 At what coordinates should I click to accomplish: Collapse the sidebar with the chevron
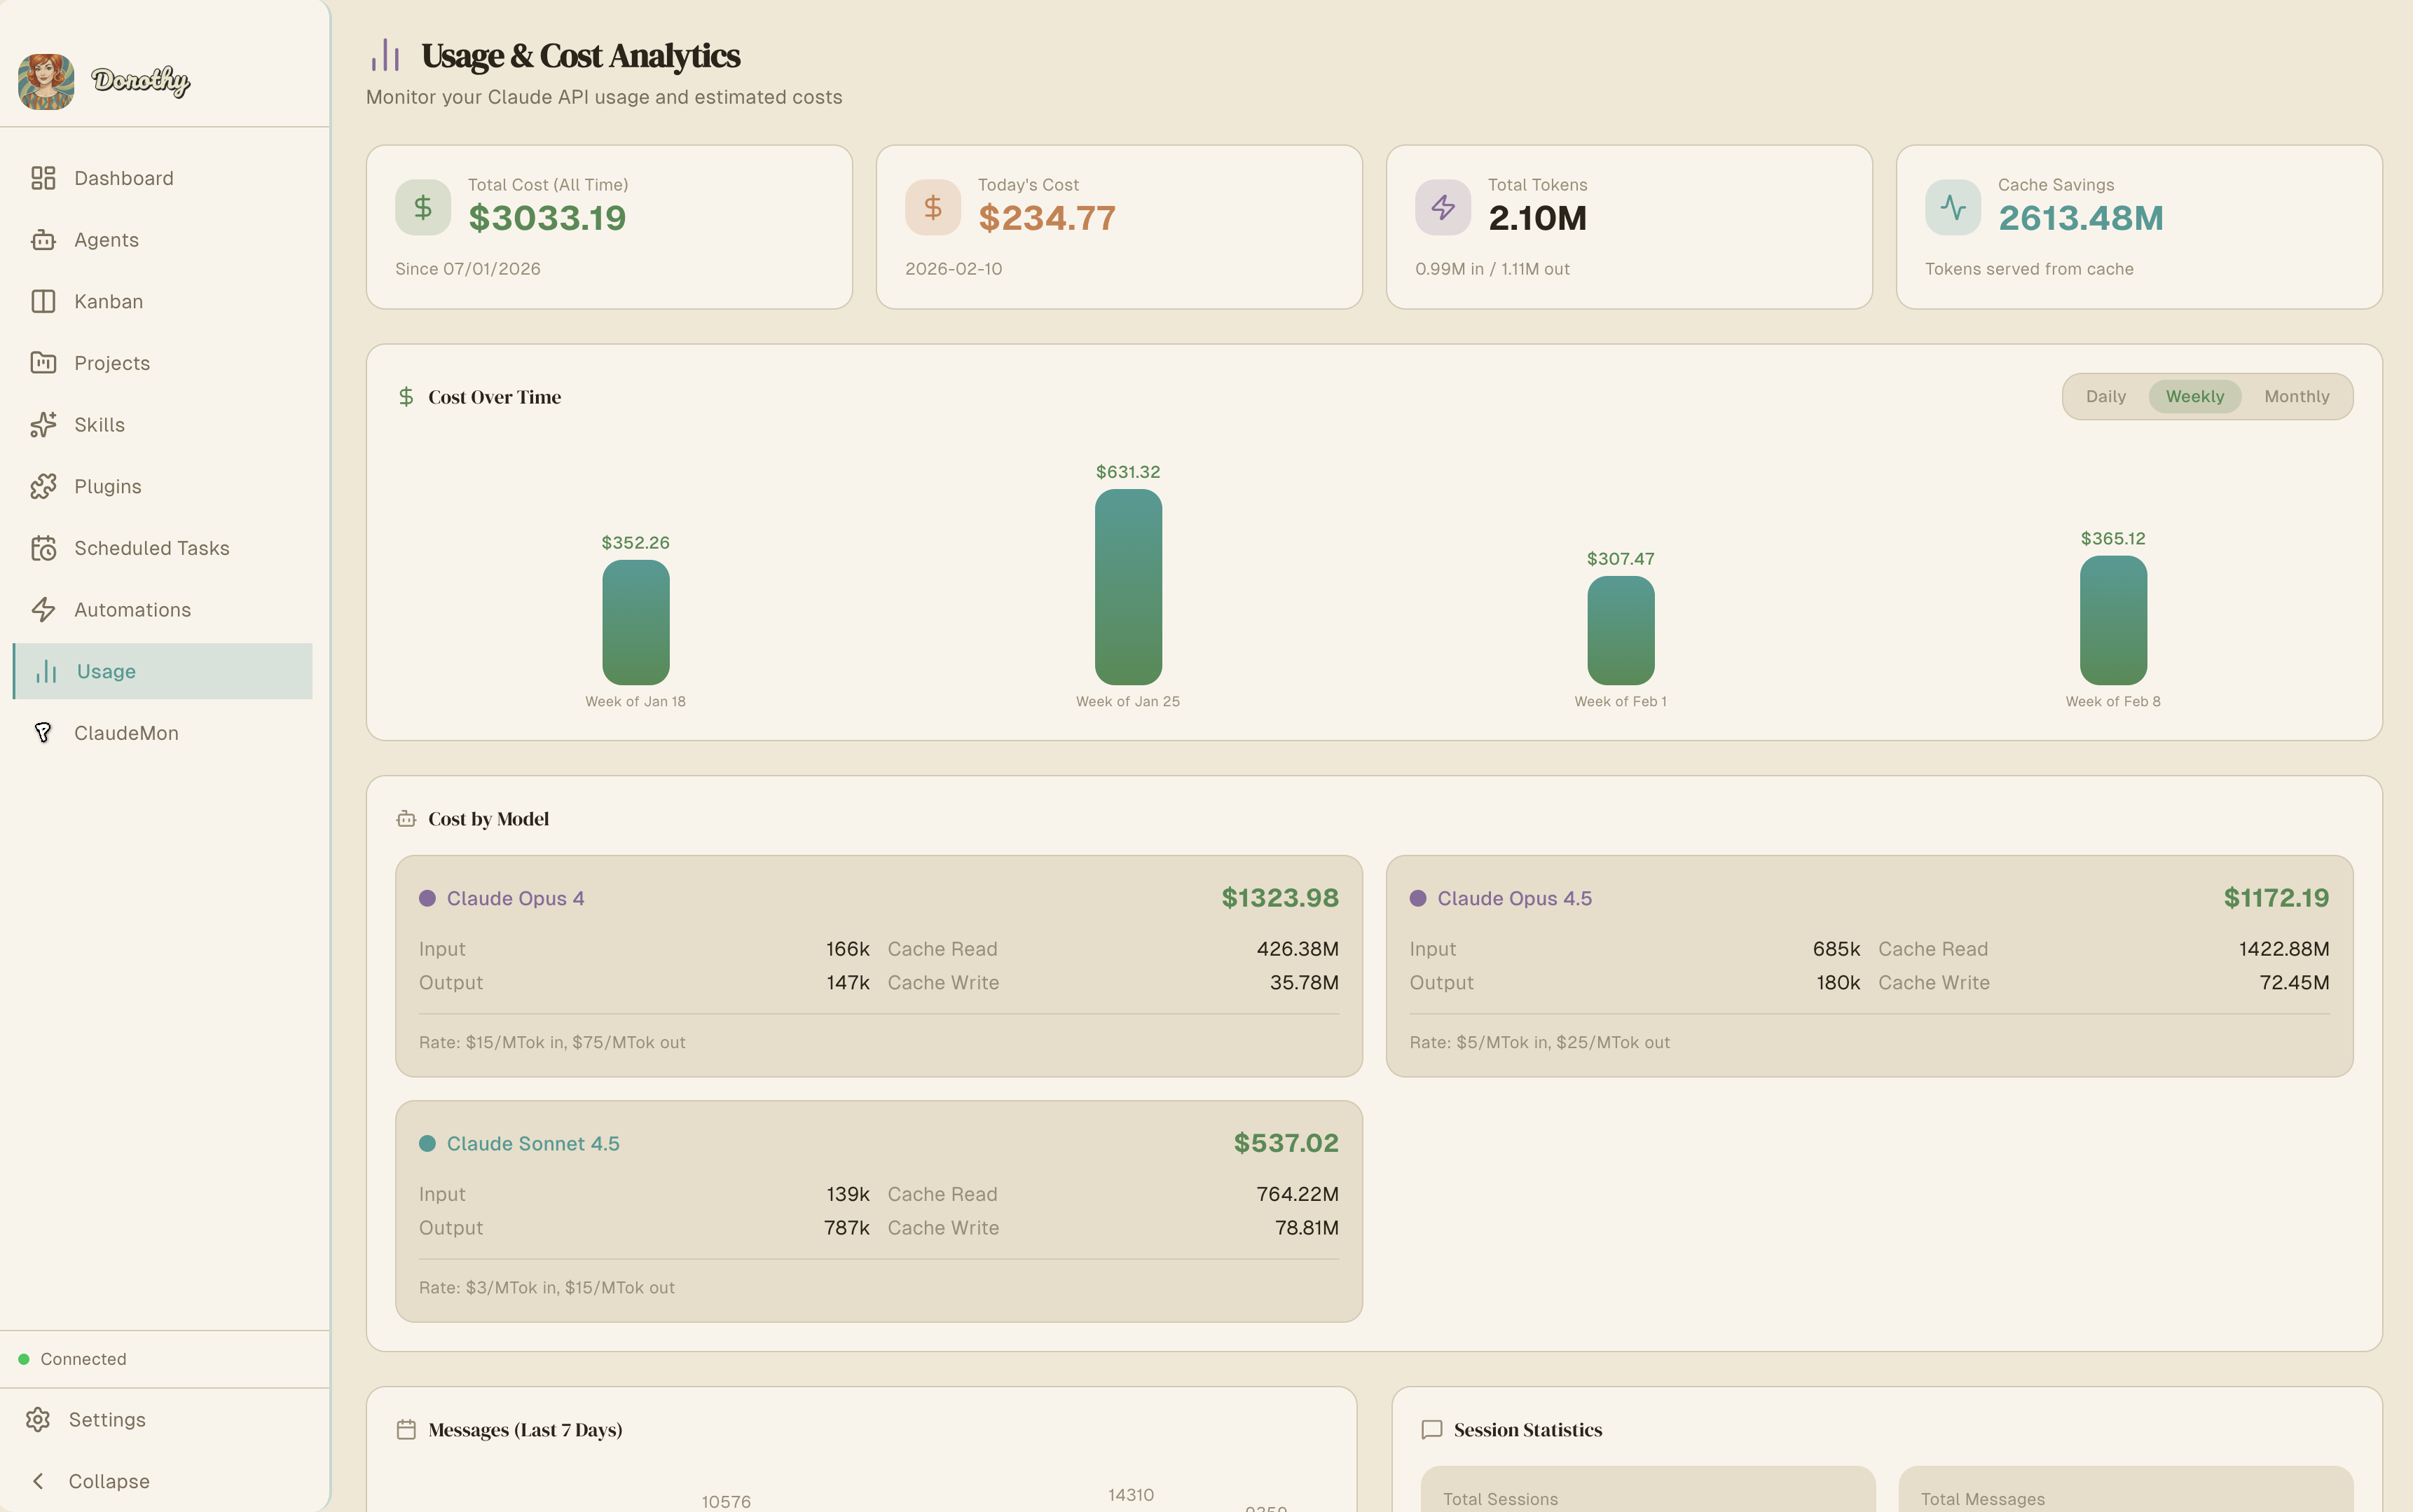38,1481
